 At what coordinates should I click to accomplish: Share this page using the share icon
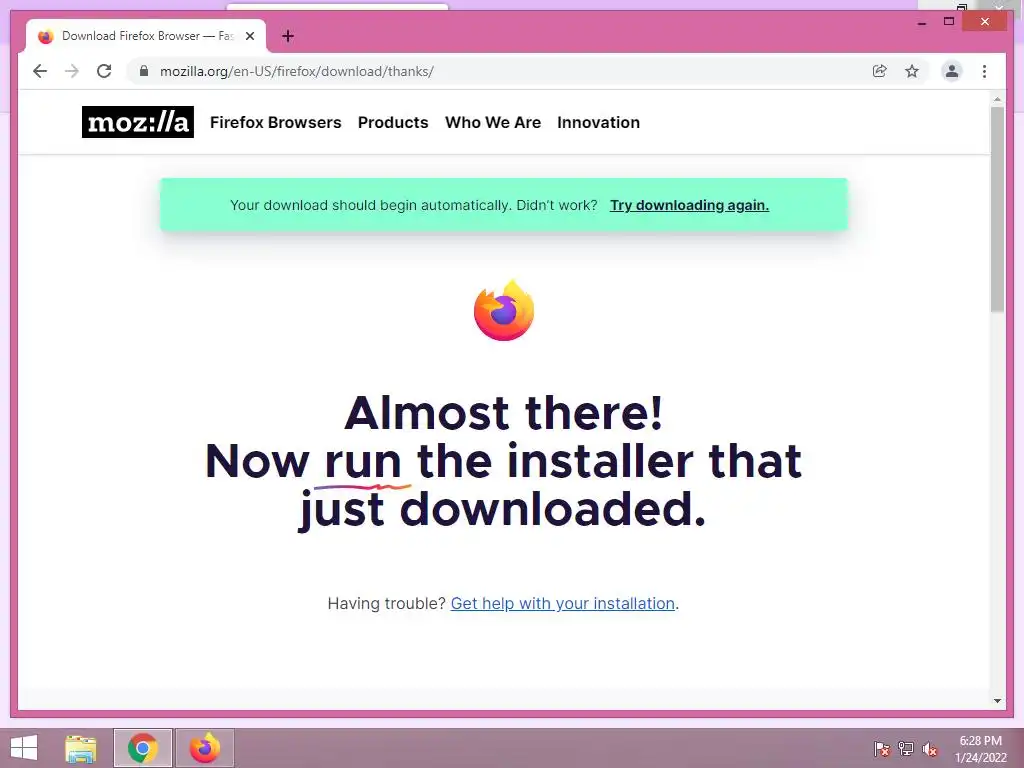880,71
